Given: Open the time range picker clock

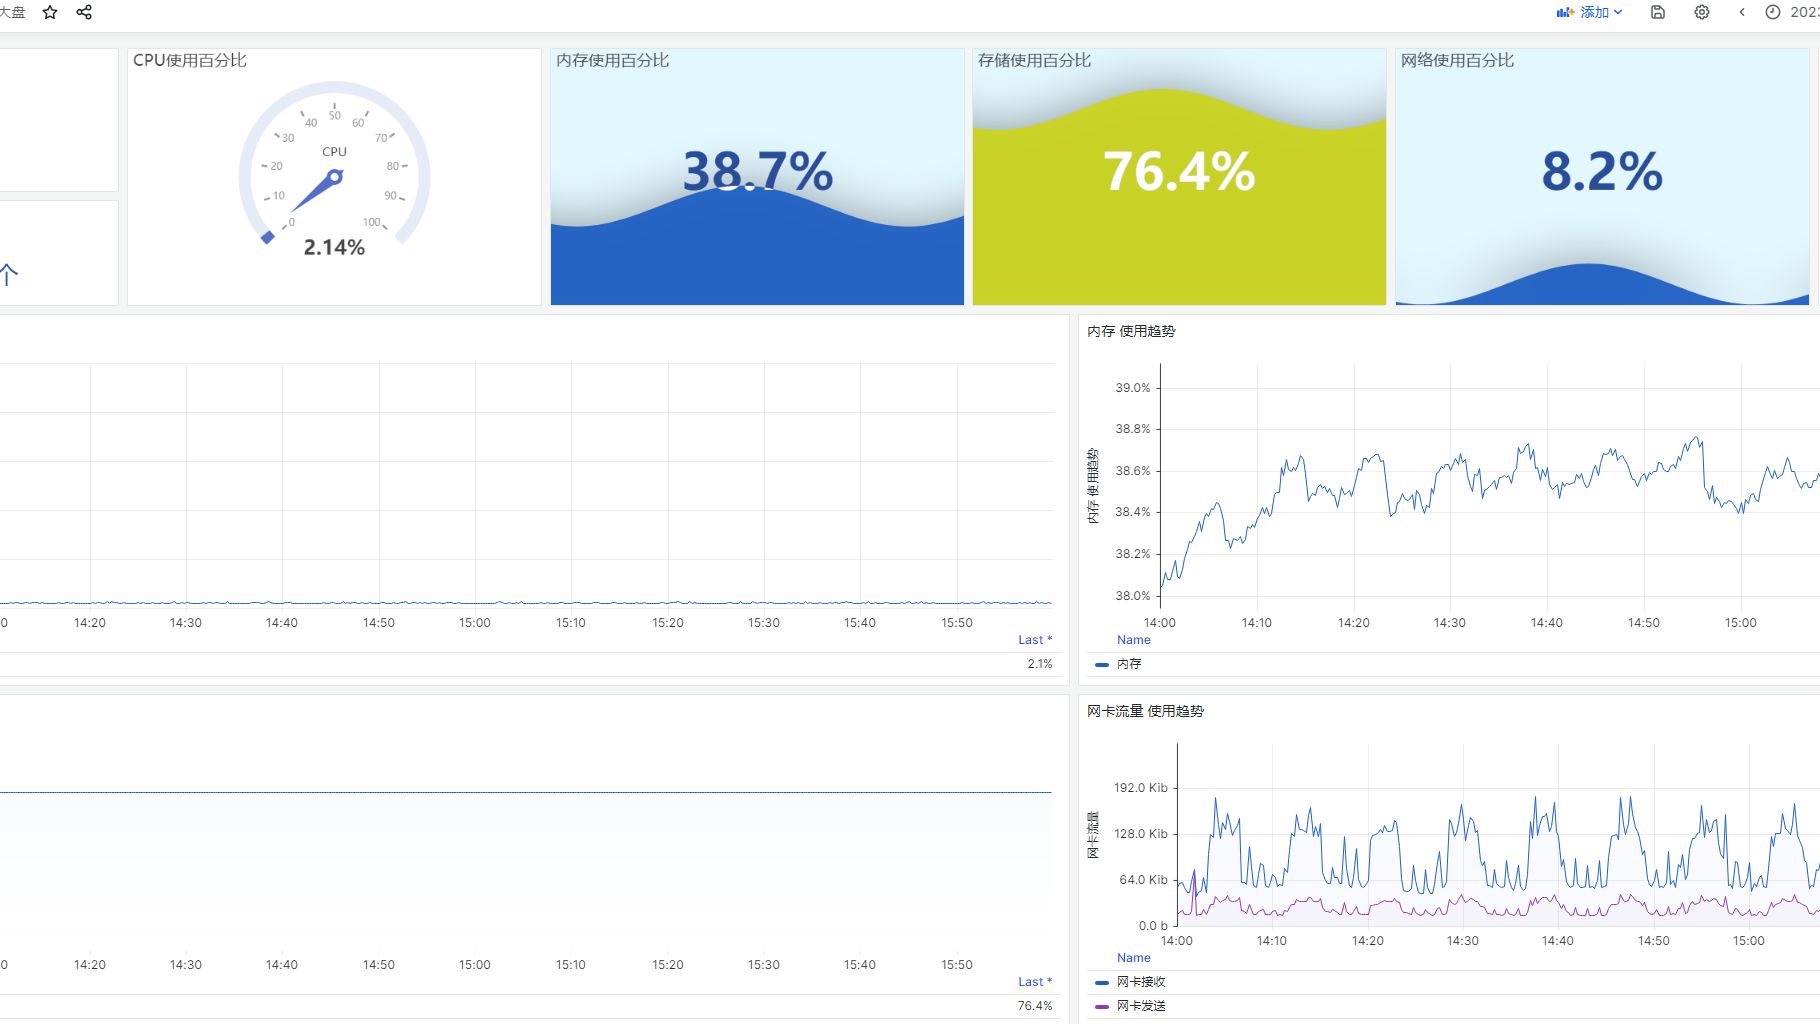Looking at the screenshot, I should (x=1773, y=12).
